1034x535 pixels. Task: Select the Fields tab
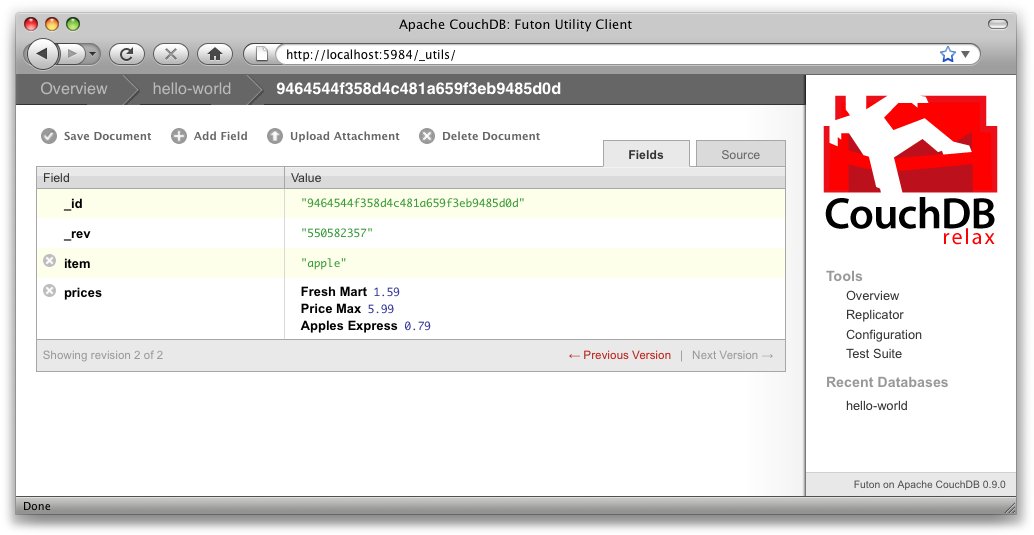point(646,155)
